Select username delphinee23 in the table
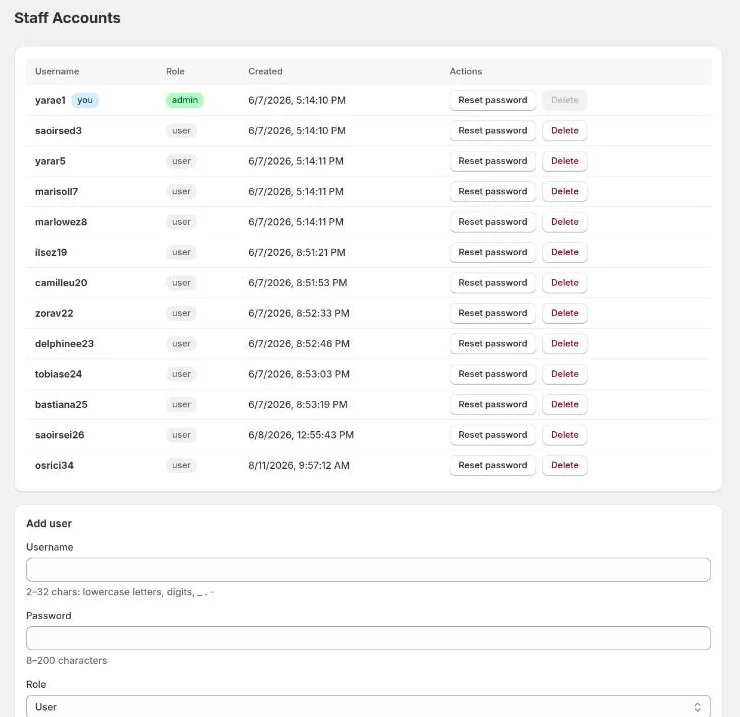Viewport: 740px width, 717px height. (x=64, y=344)
